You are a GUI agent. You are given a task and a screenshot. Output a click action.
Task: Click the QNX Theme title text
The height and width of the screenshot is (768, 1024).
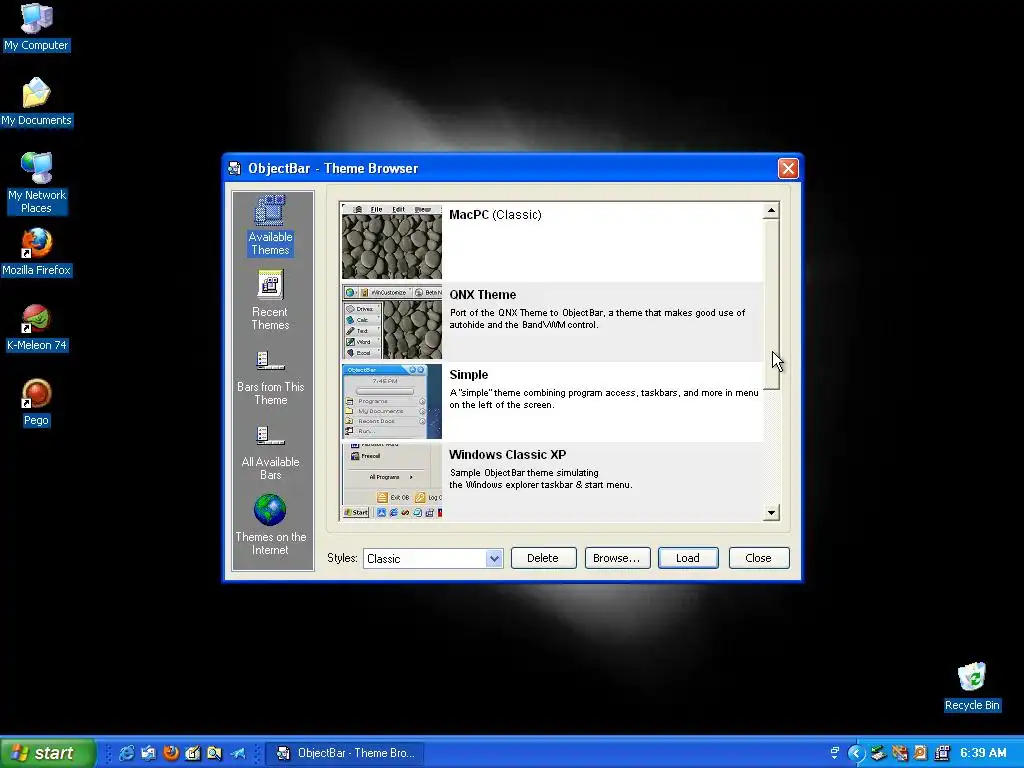[x=483, y=295]
